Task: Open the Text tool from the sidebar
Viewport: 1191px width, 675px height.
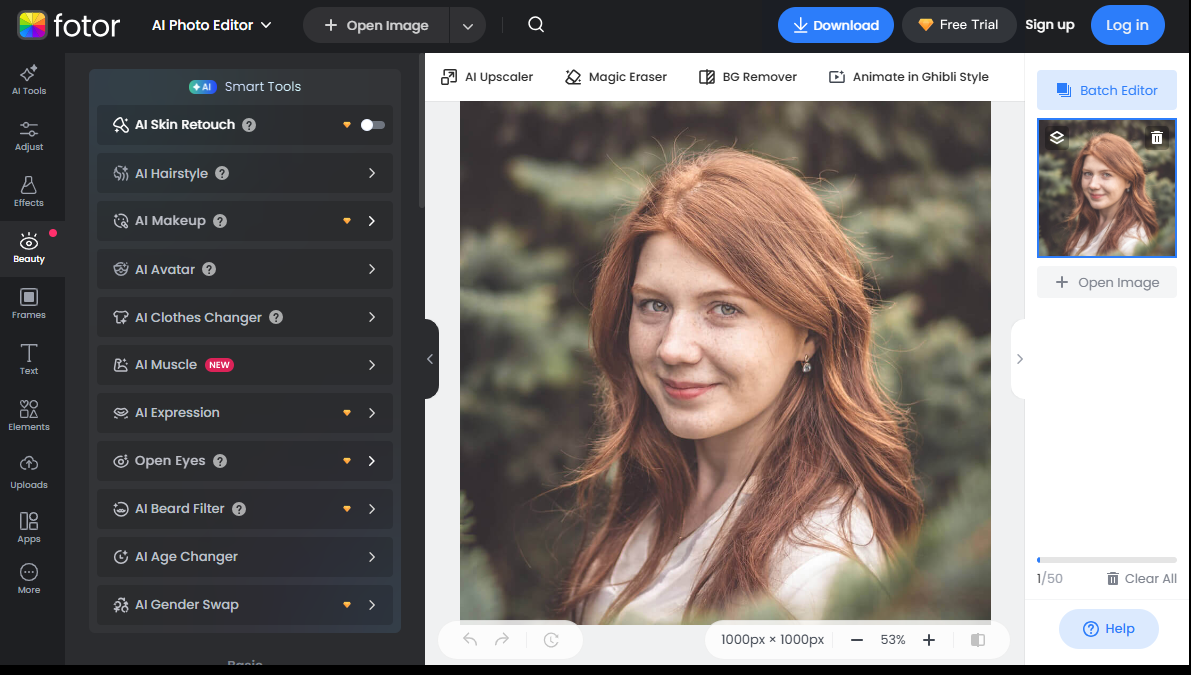Action: coord(29,360)
